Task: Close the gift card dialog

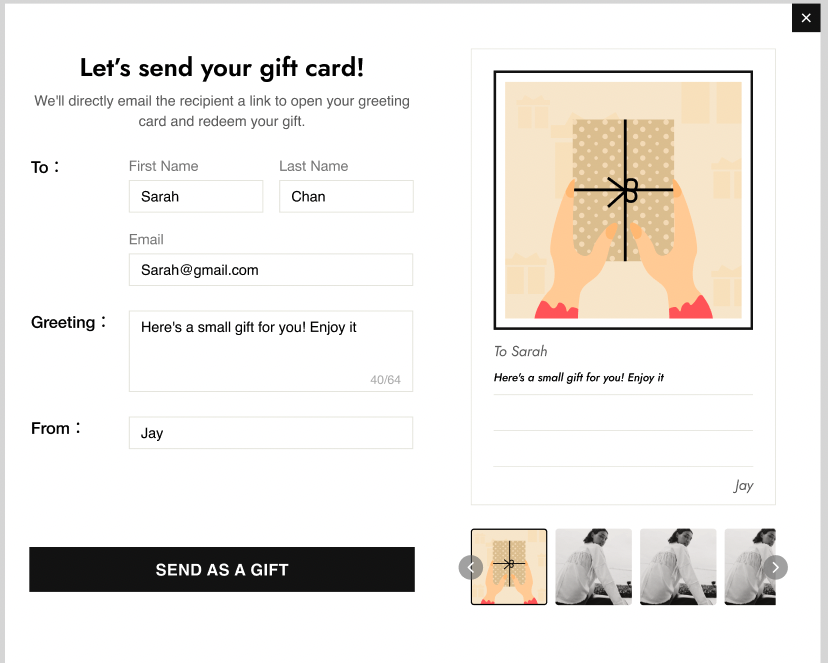Action: tap(806, 18)
